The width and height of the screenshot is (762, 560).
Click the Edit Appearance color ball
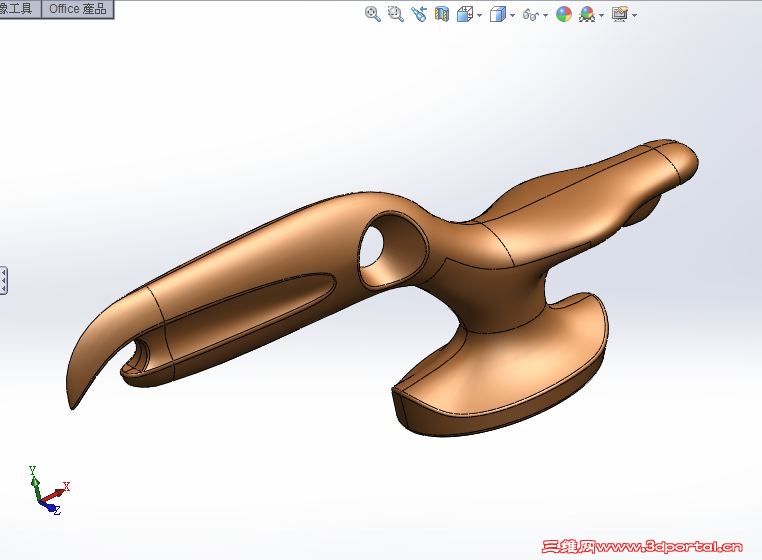564,14
